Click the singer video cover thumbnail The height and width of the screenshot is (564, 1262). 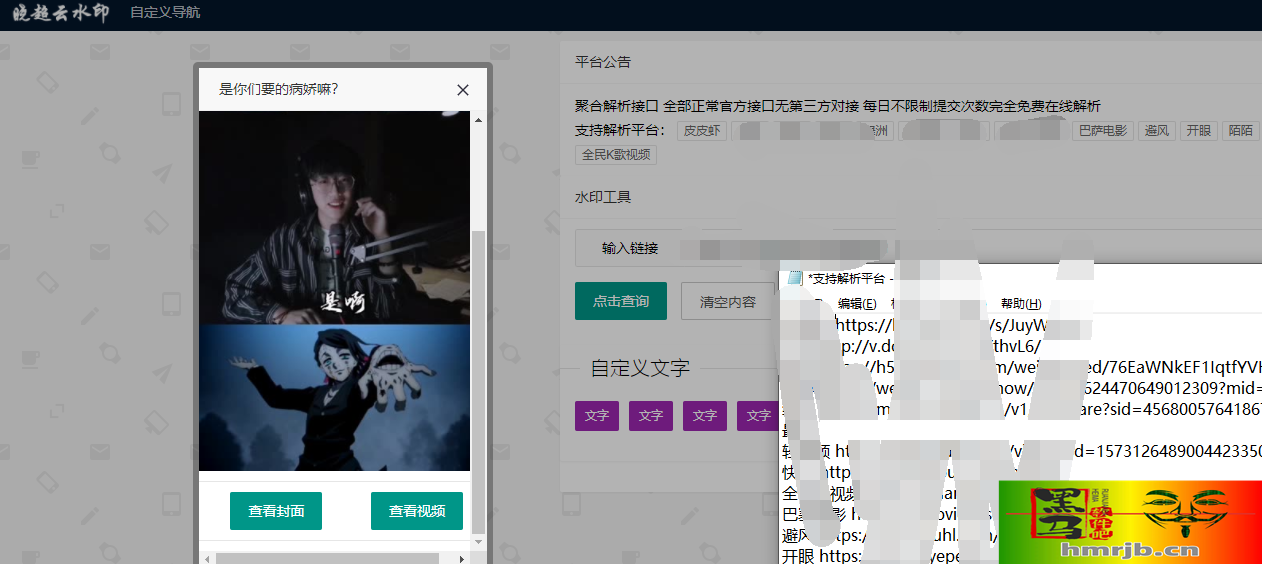coord(334,218)
